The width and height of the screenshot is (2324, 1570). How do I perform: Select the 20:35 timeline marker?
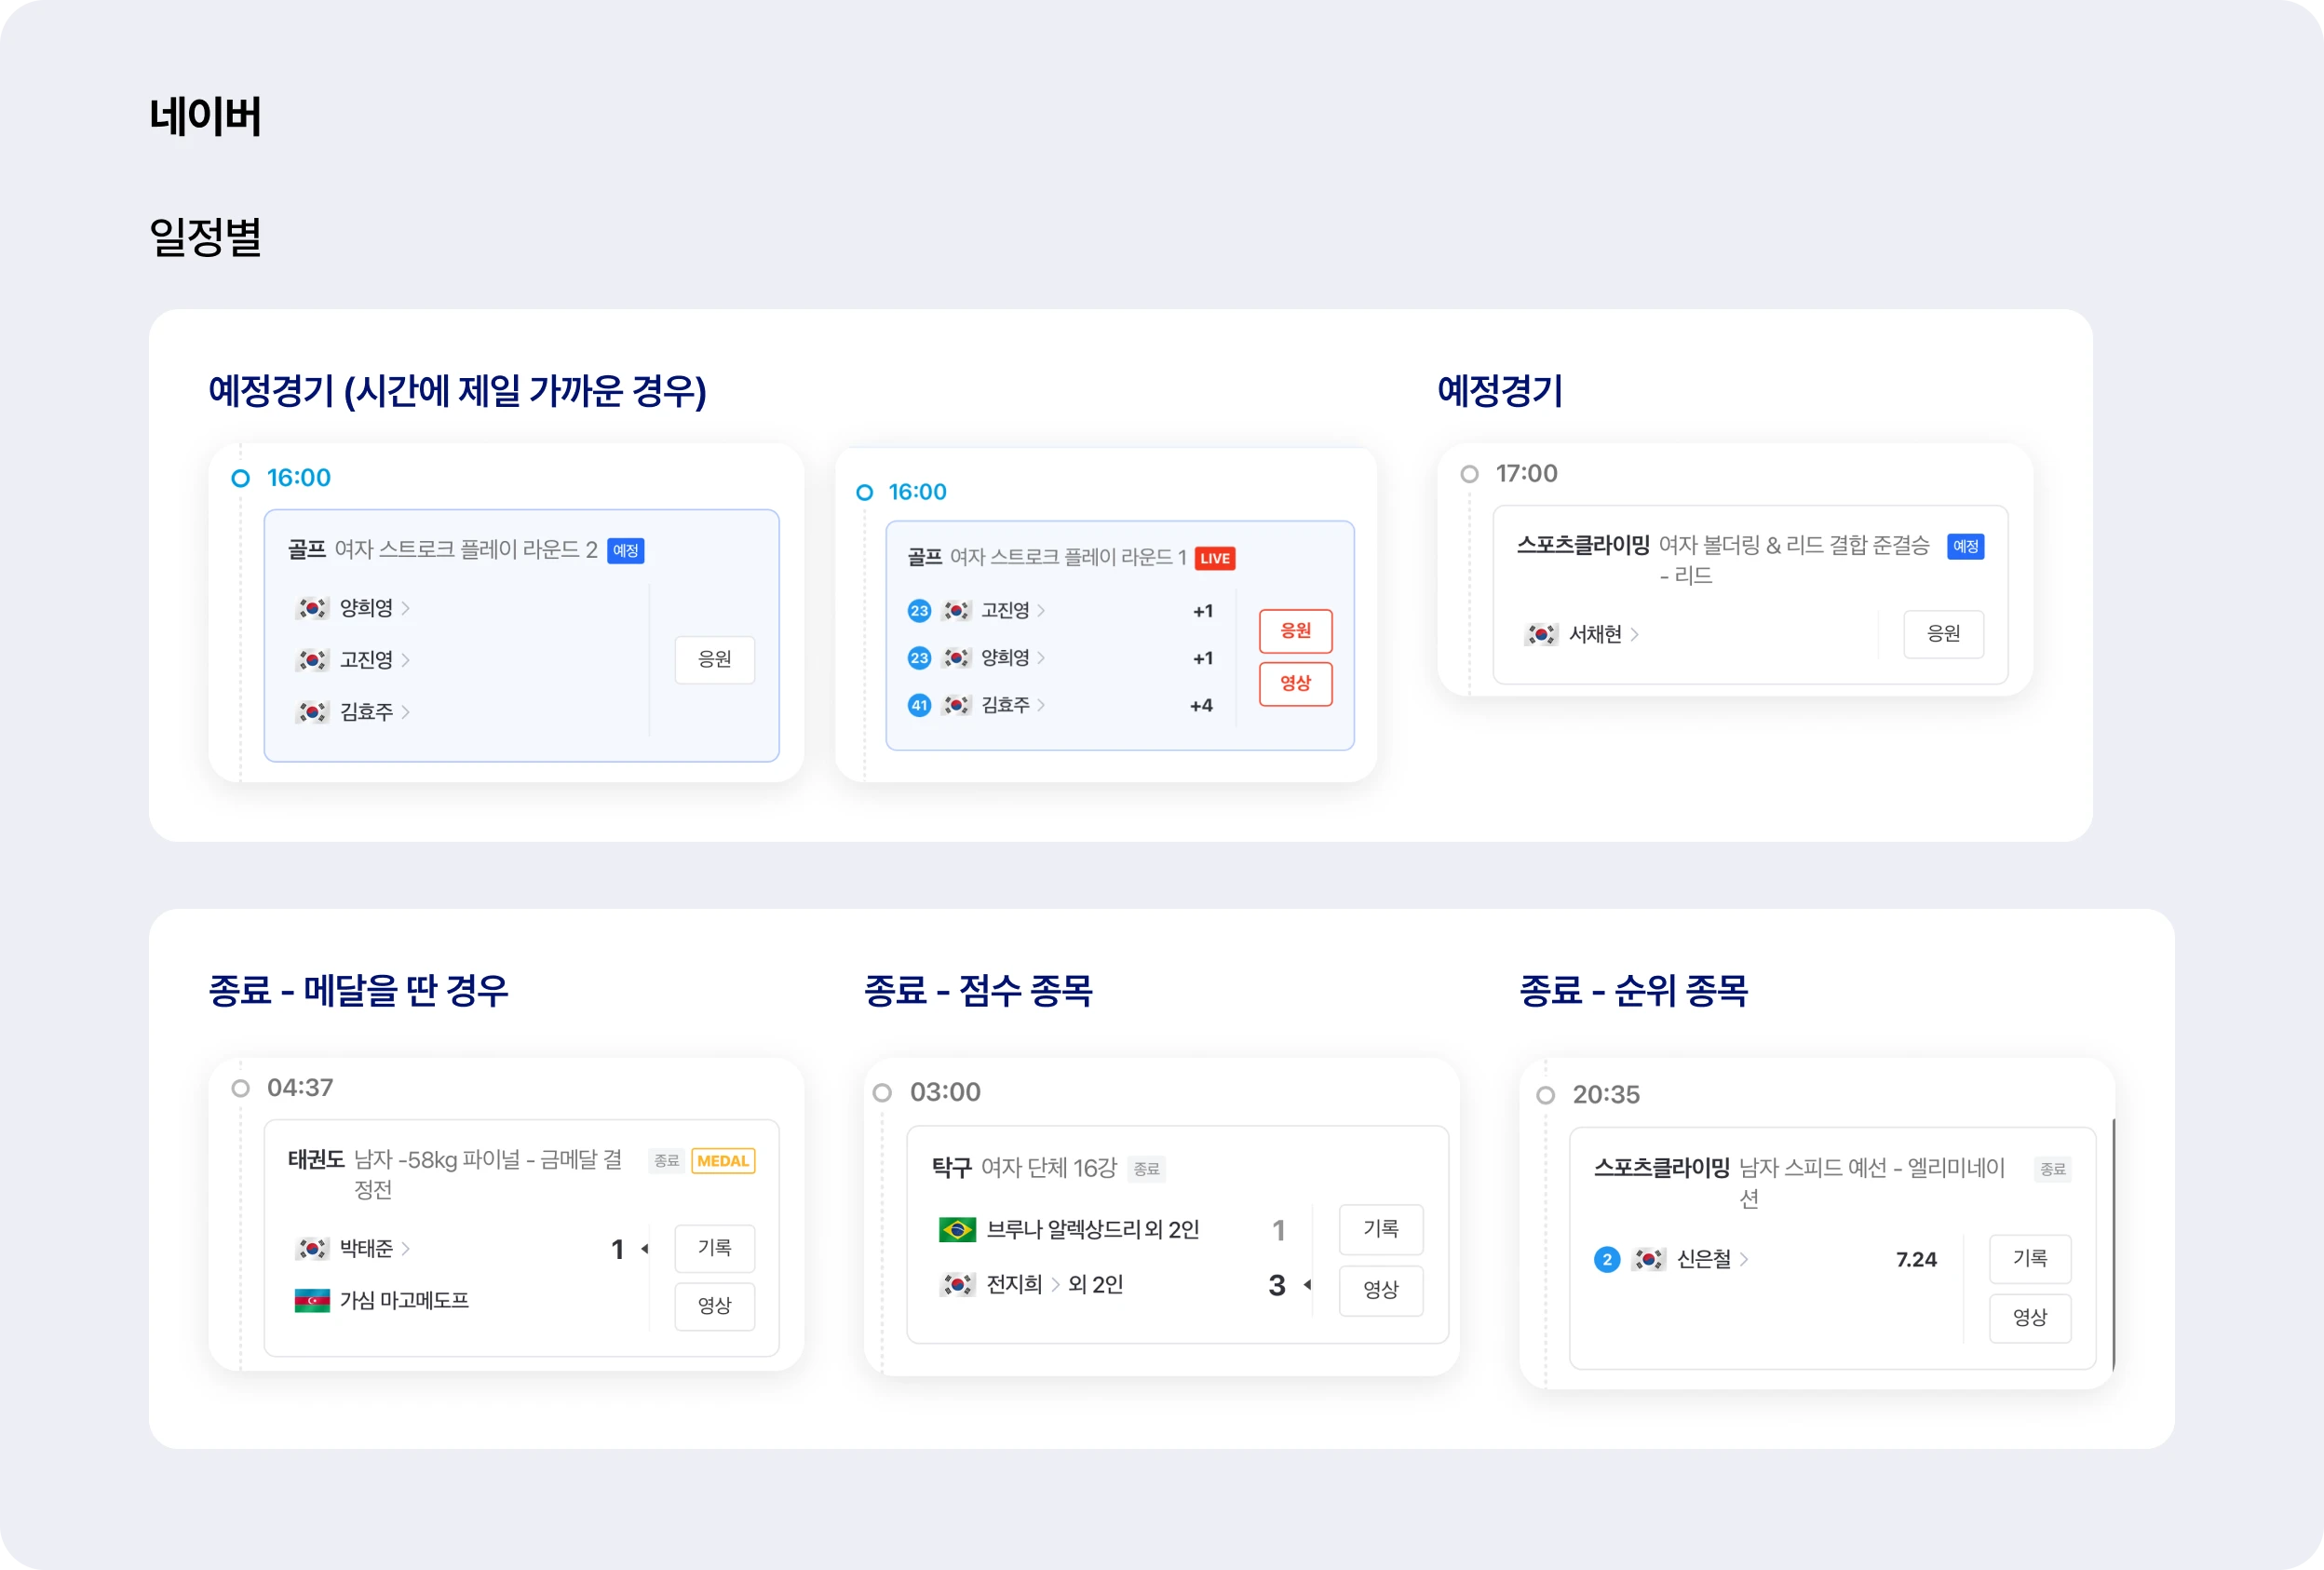[x=1546, y=1095]
